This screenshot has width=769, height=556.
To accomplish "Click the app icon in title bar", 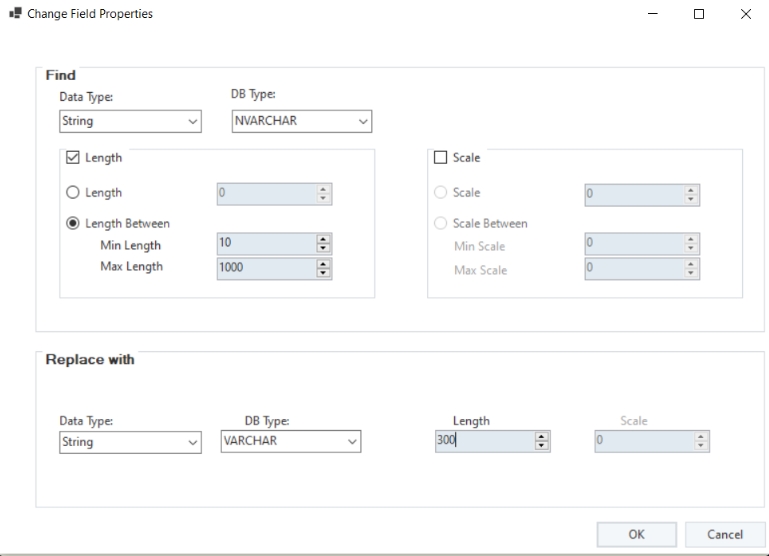I will click(x=15, y=14).
